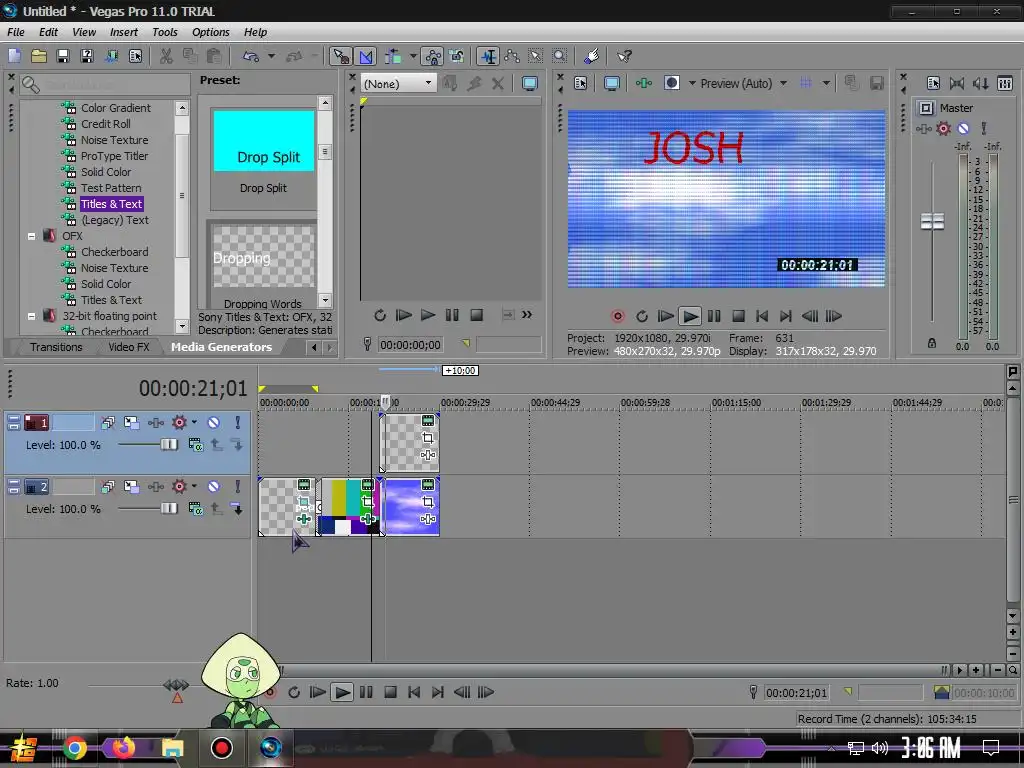
Task: Click the What's This help icon
Action: point(624,56)
